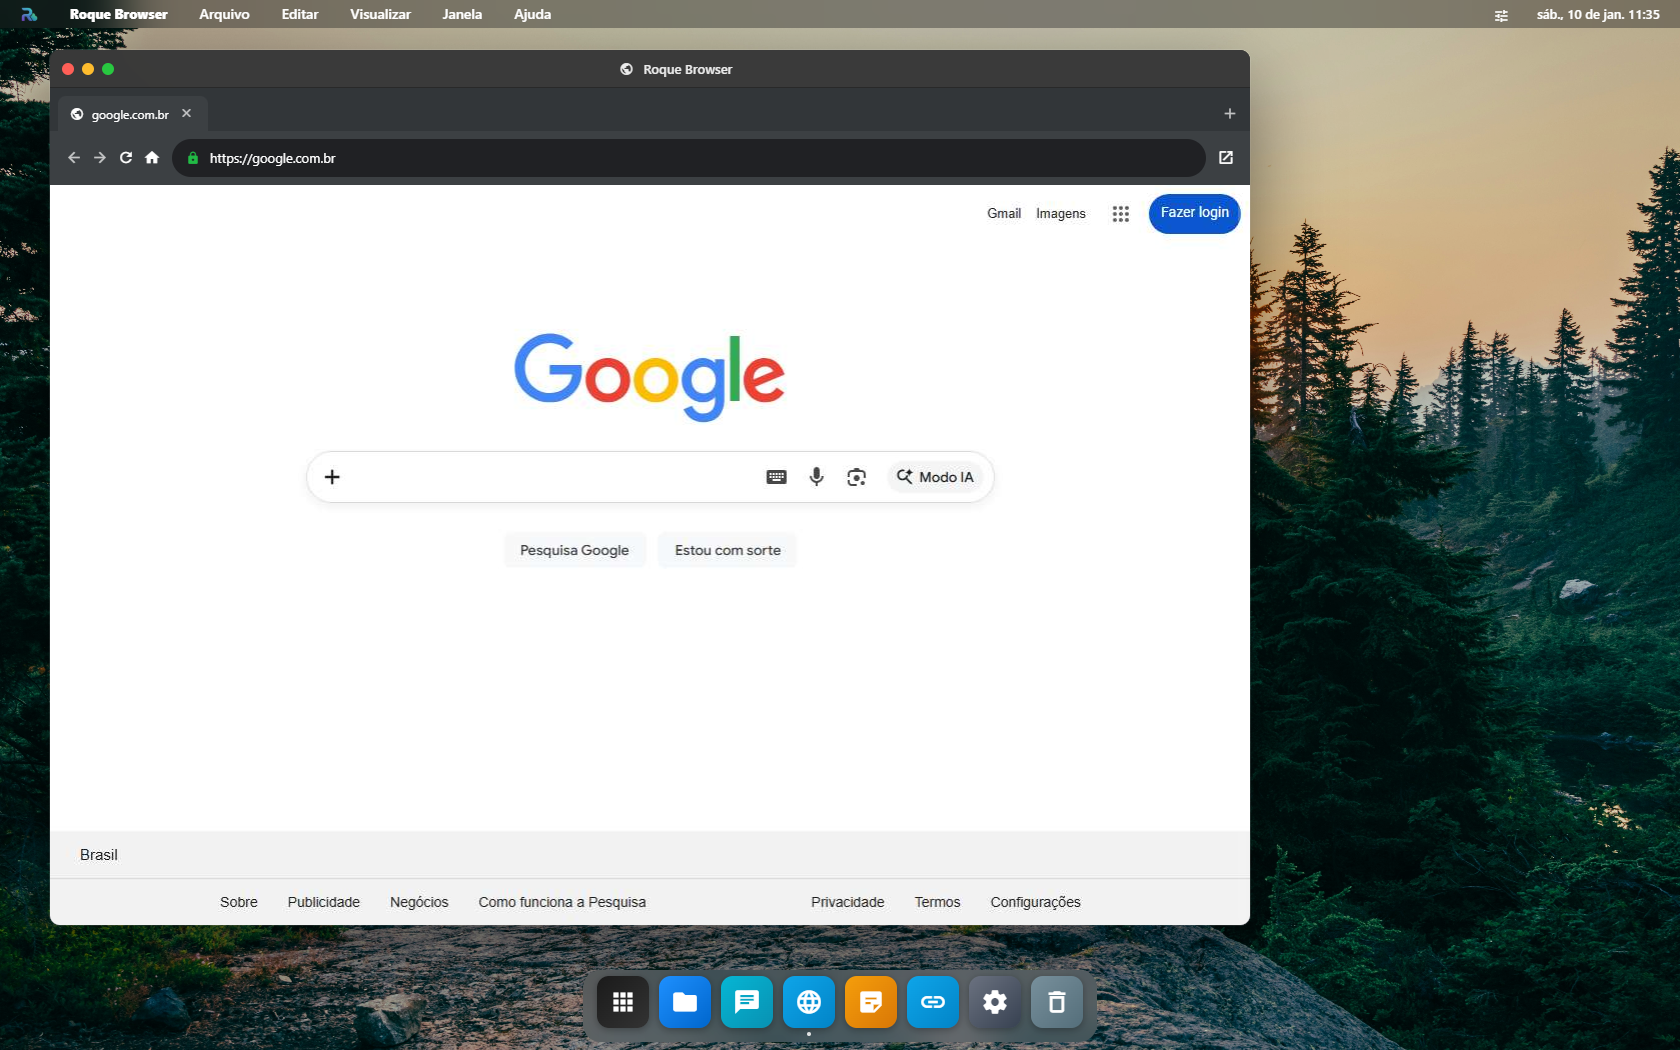
Task: Open the Privacidade link in footer
Action: [x=847, y=901]
